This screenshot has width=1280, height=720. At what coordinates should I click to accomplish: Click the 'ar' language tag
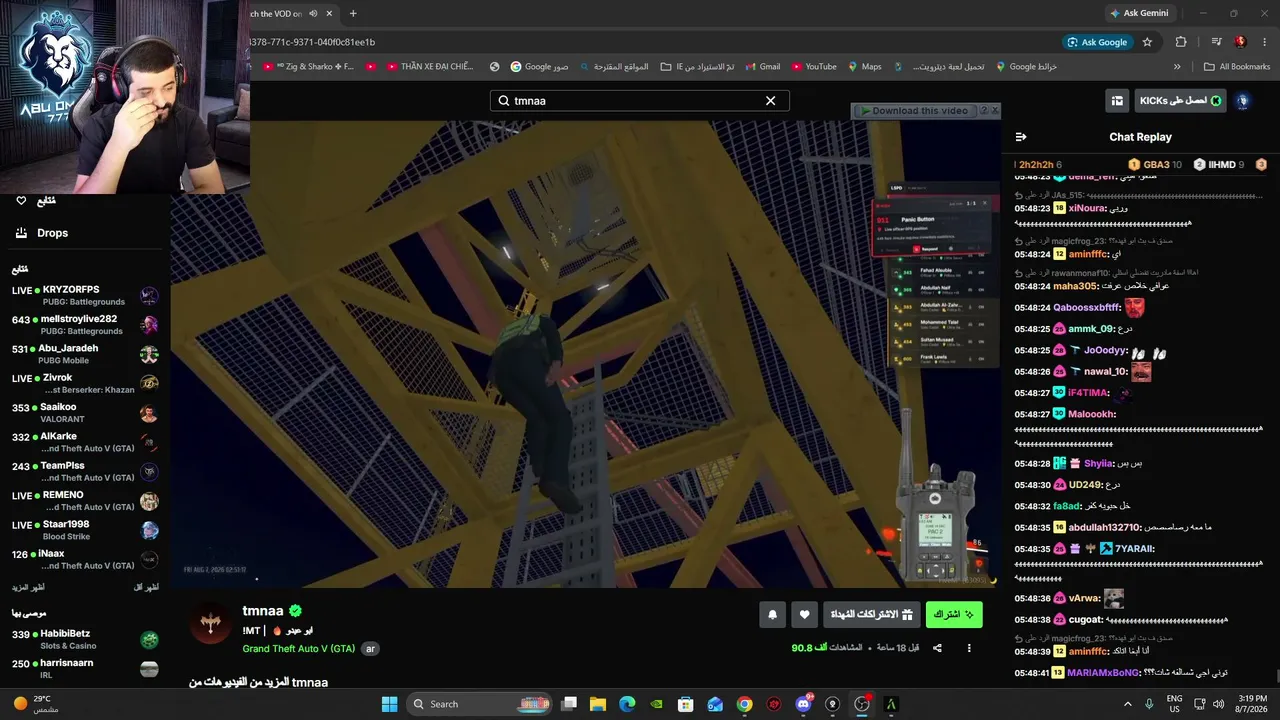(x=370, y=649)
